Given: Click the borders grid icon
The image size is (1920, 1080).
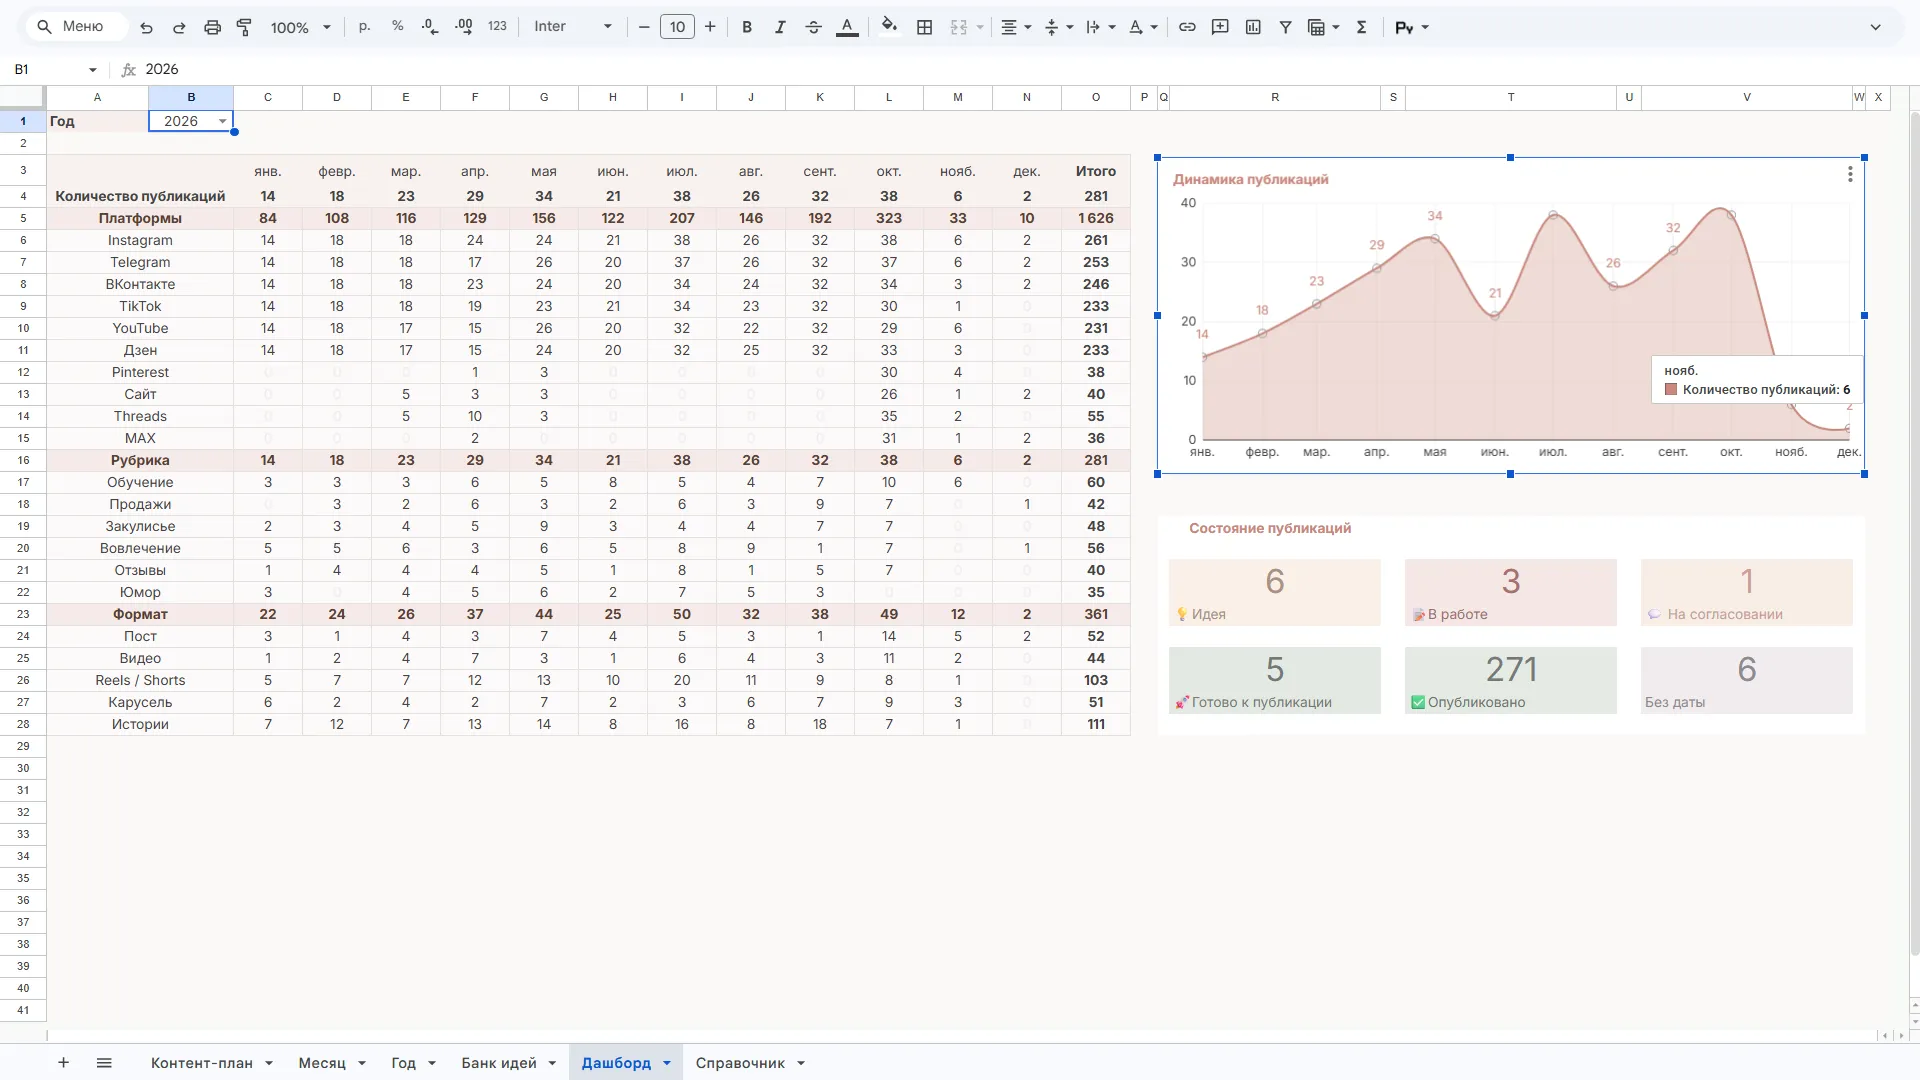Looking at the screenshot, I should tap(925, 27).
